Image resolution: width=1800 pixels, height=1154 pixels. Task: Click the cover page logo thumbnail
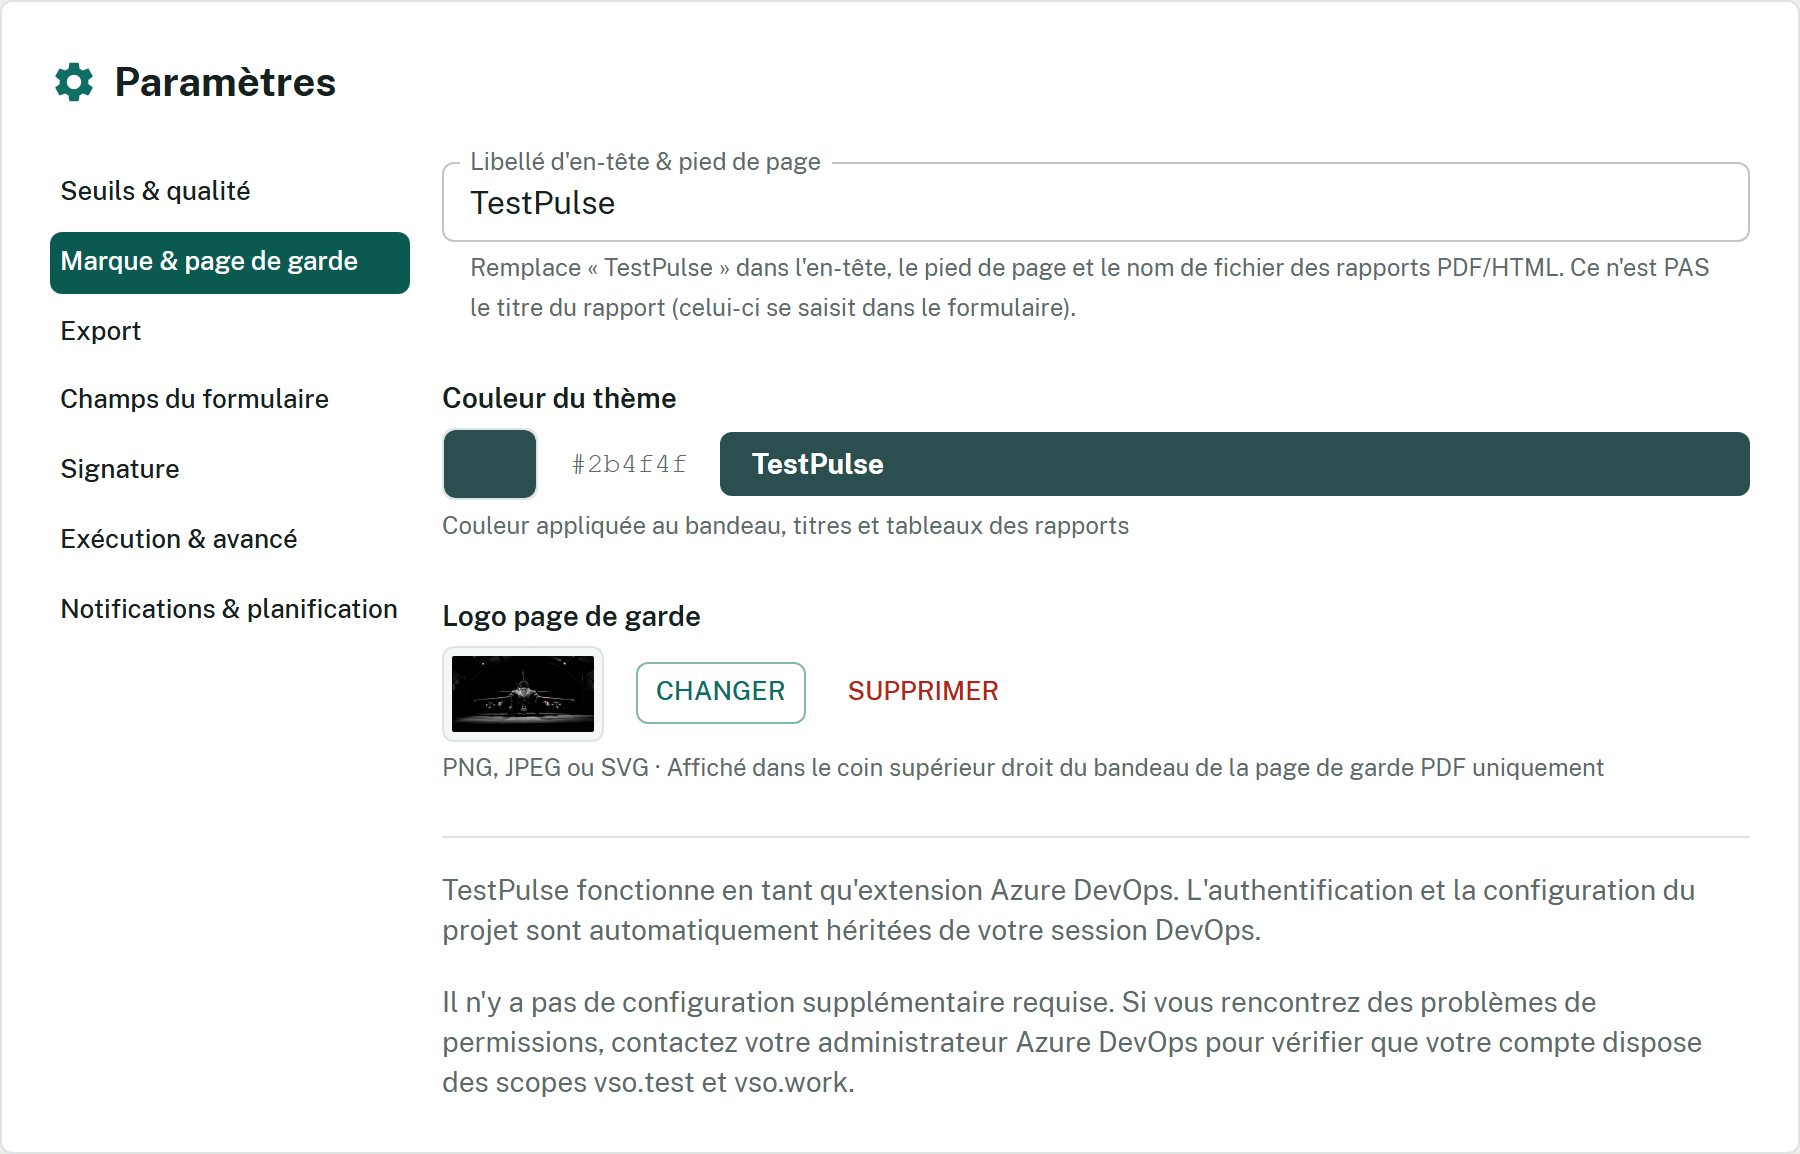coord(523,693)
